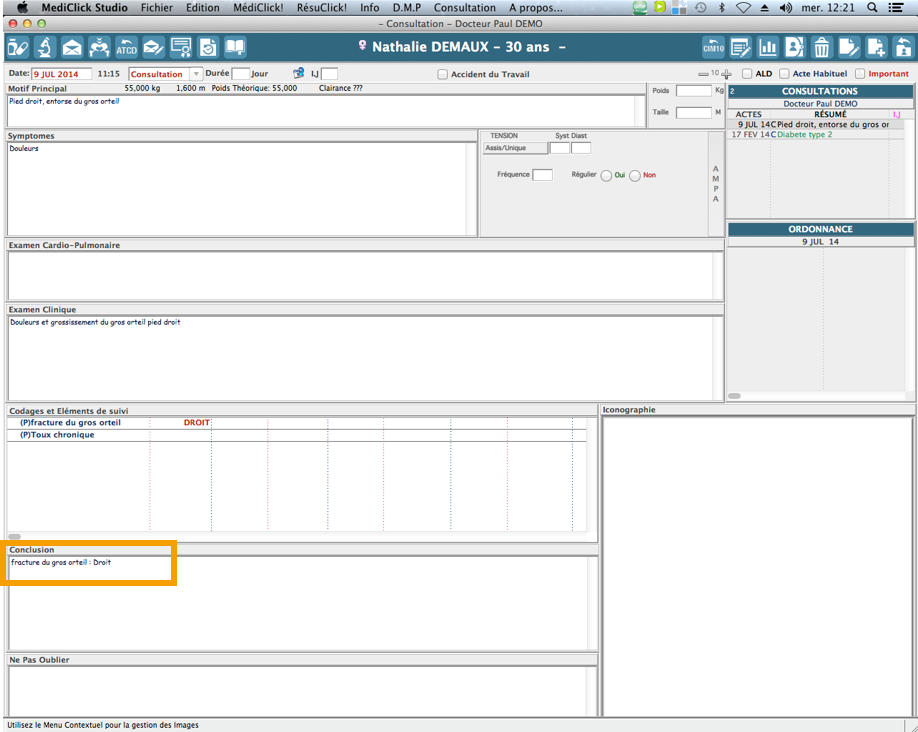Expand the Consultation type dropdown
918x732 pixels.
tap(196, 74)
